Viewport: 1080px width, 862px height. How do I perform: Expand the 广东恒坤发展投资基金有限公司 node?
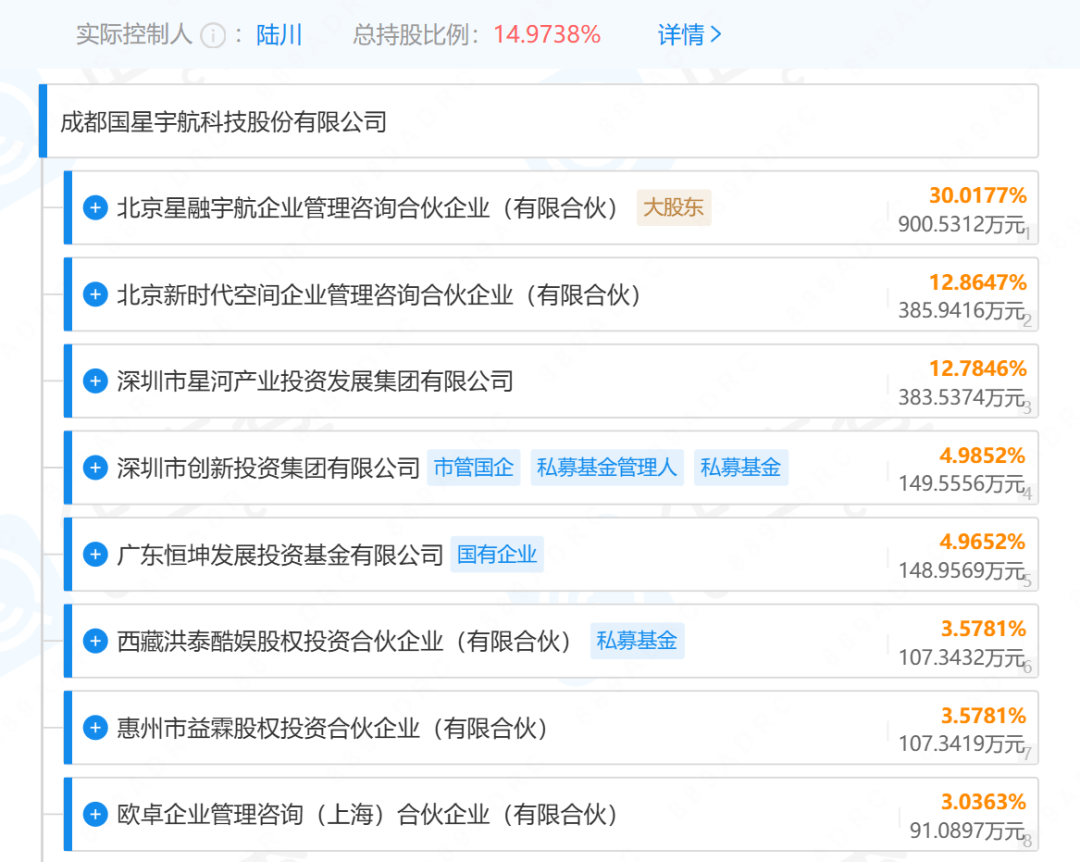click(95, 554)
